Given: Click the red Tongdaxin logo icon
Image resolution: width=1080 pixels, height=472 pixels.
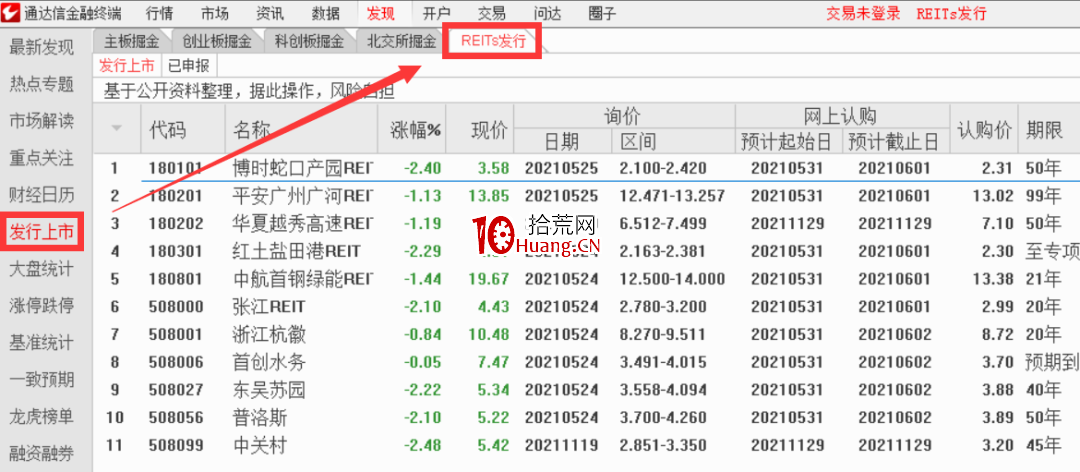Looking at the screenshot, I should pos(10,12).
